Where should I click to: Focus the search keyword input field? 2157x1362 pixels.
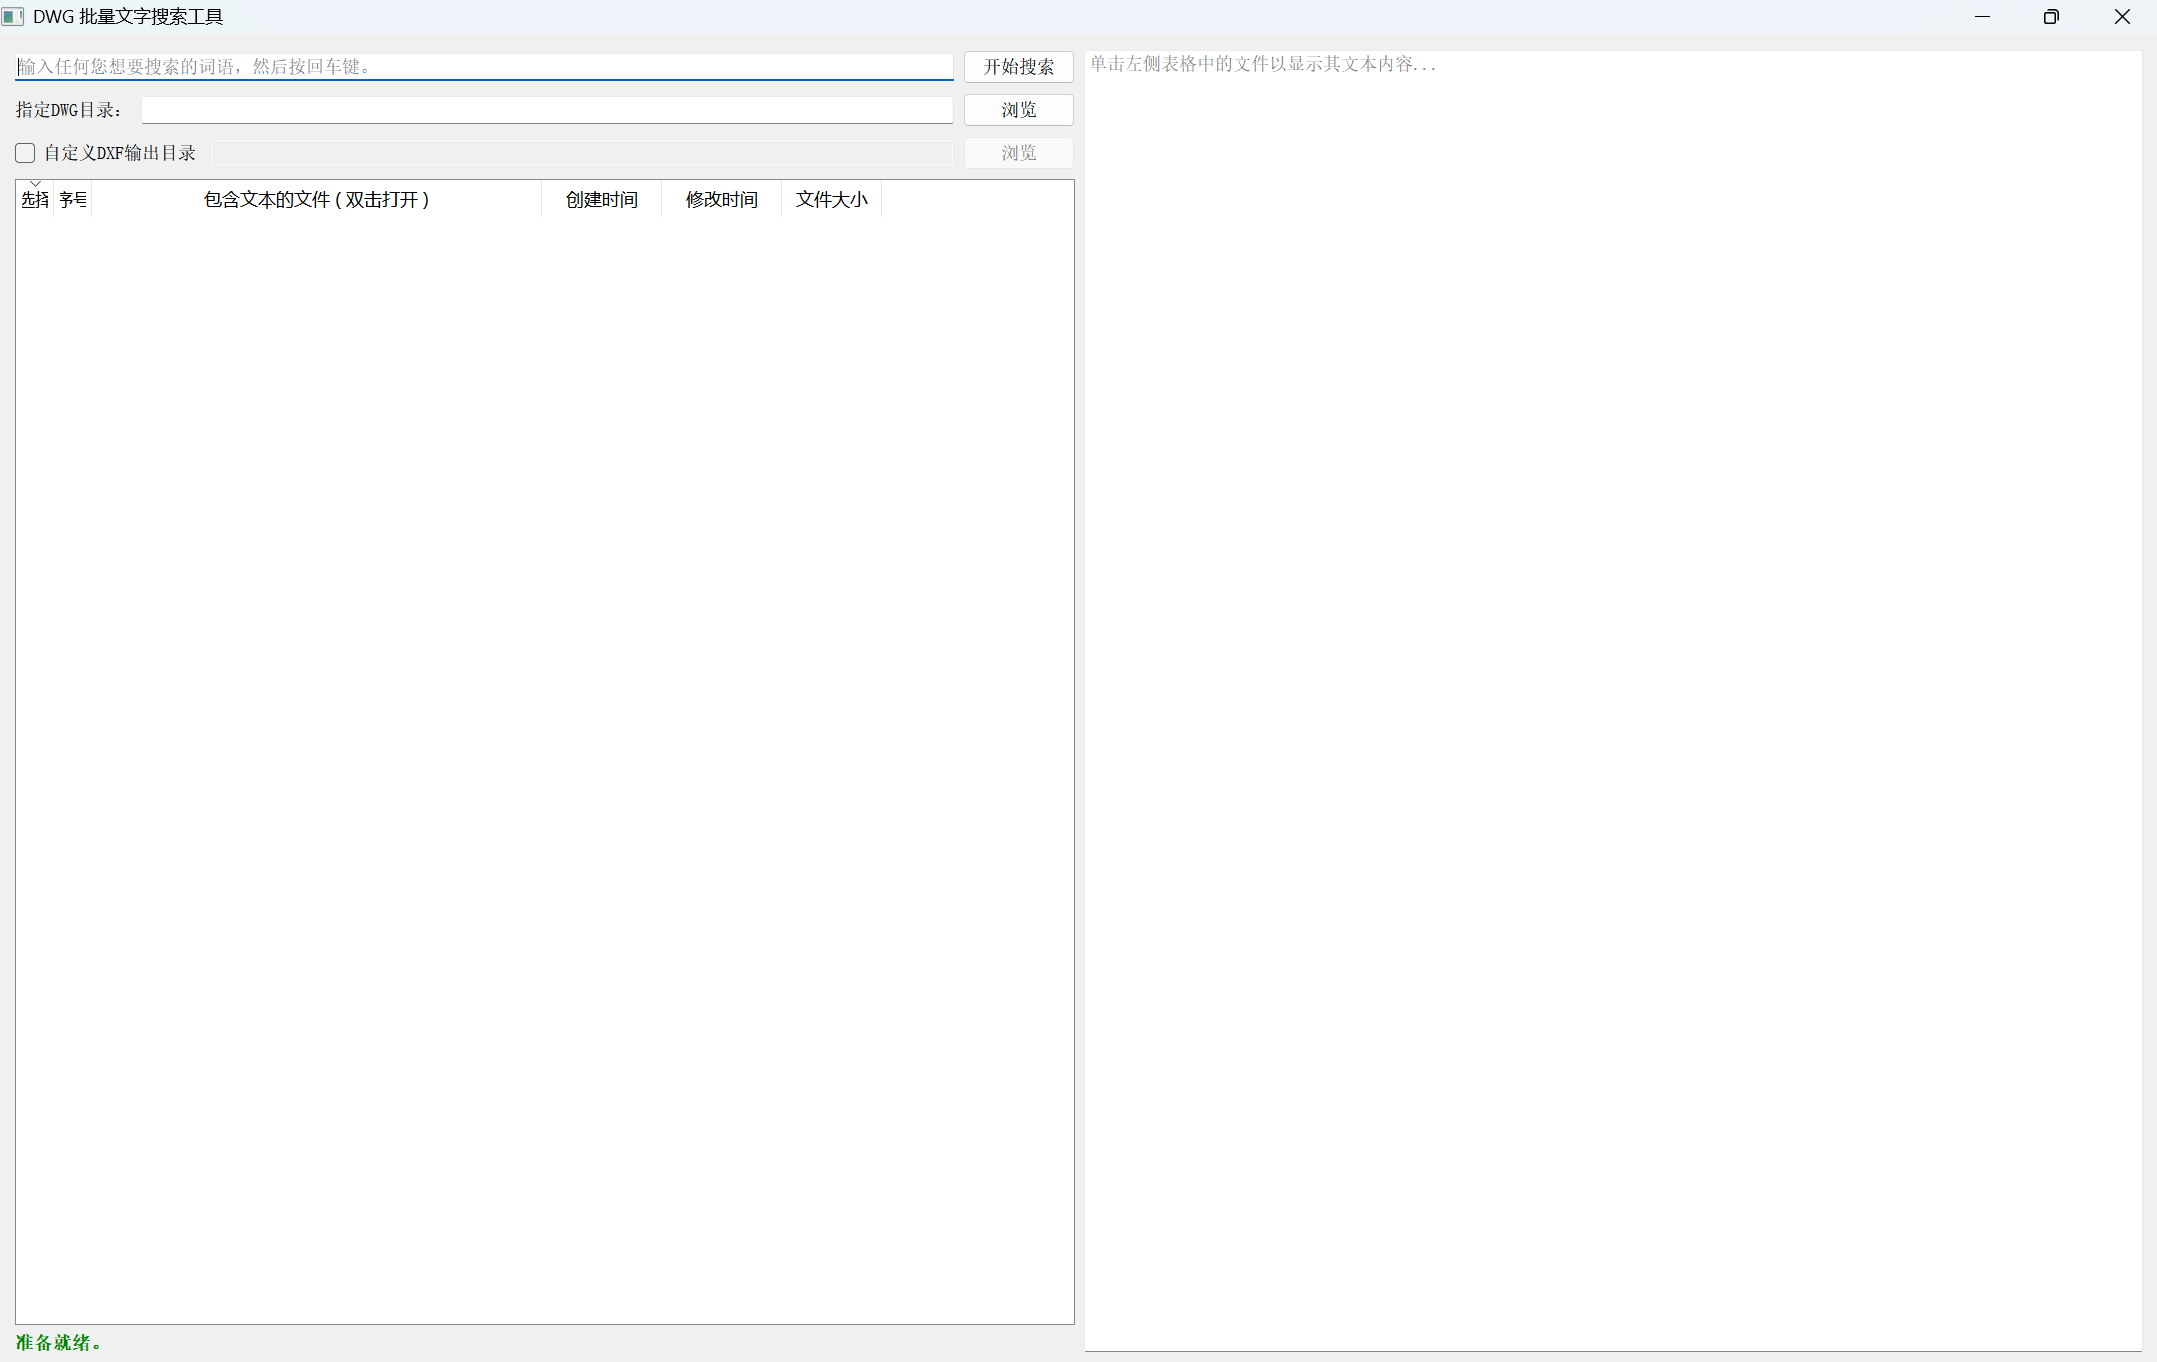point(484,67)
